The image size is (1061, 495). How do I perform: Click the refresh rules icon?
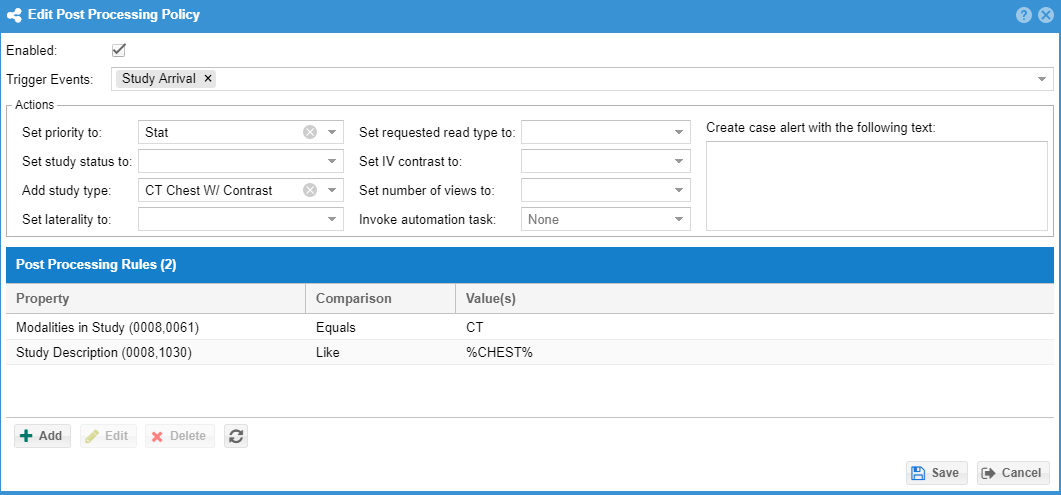tap(235, 436)
